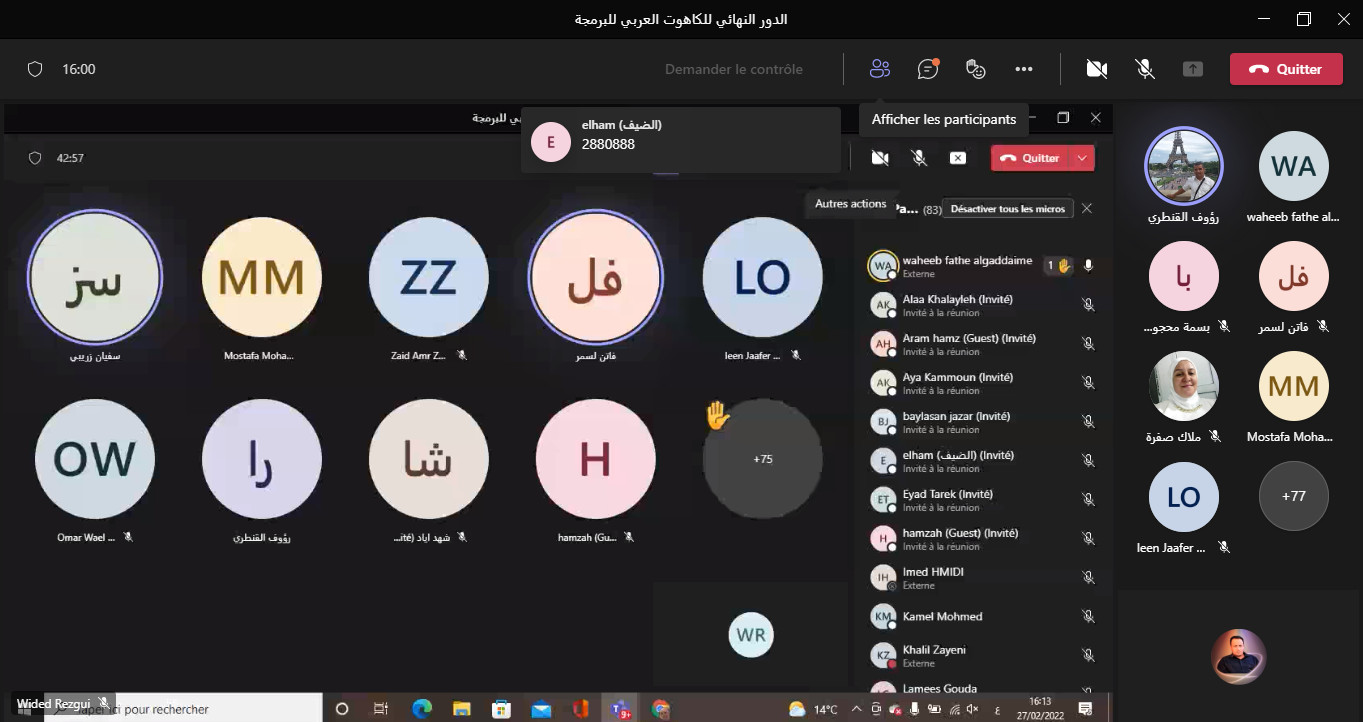
Task: Expand the +75 more participants tile
Action: [x=763, y=459]
